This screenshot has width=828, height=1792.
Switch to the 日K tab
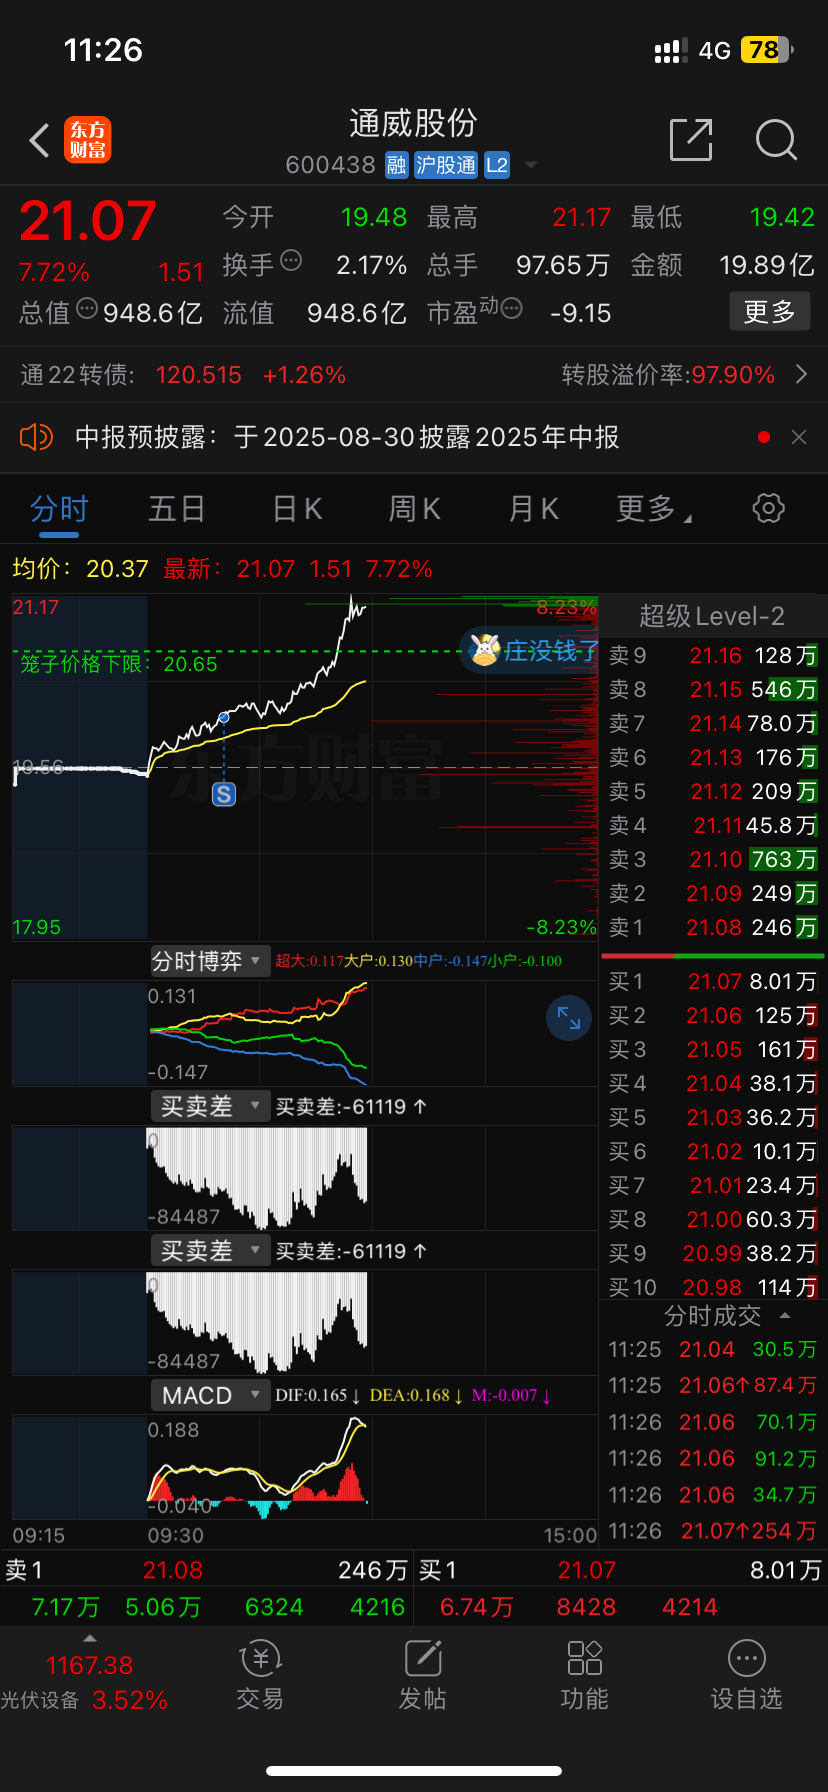pyautogui.click(x=297, y=509)
